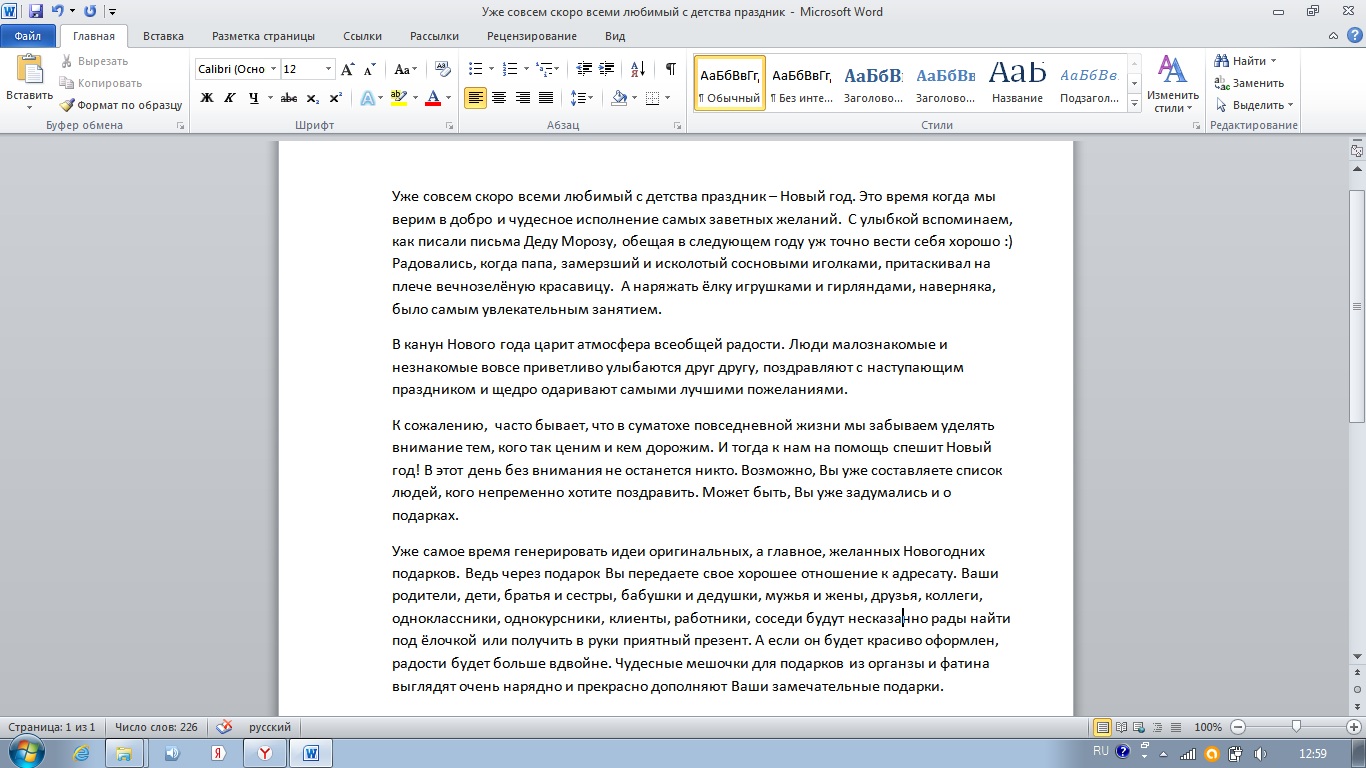This screenshot has width=1366, height=768.
Task: Toggle subscript x₂ formatting
Action: tap(312, 98)
